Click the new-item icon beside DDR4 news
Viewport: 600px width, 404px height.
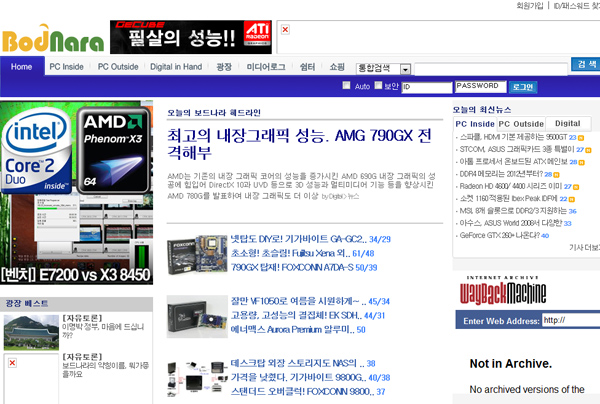[x=556, y=175]
